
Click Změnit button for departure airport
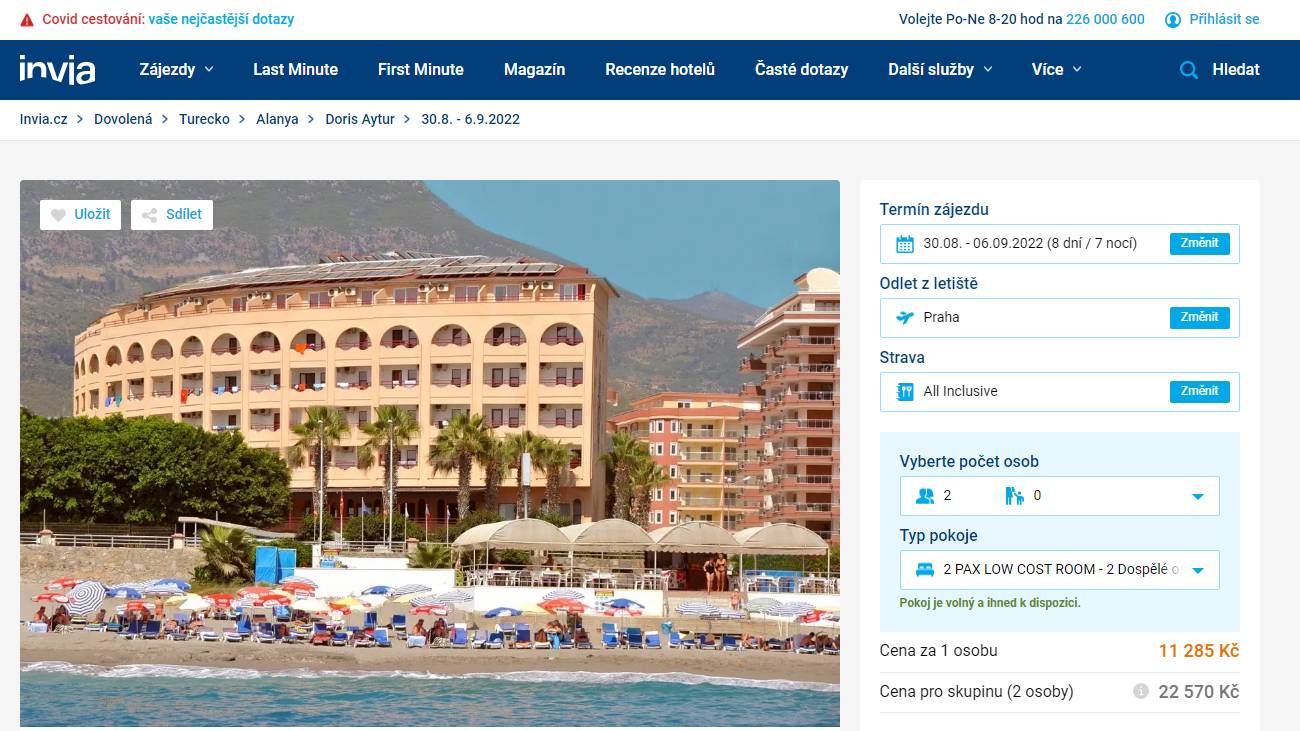click(1199, 317)
